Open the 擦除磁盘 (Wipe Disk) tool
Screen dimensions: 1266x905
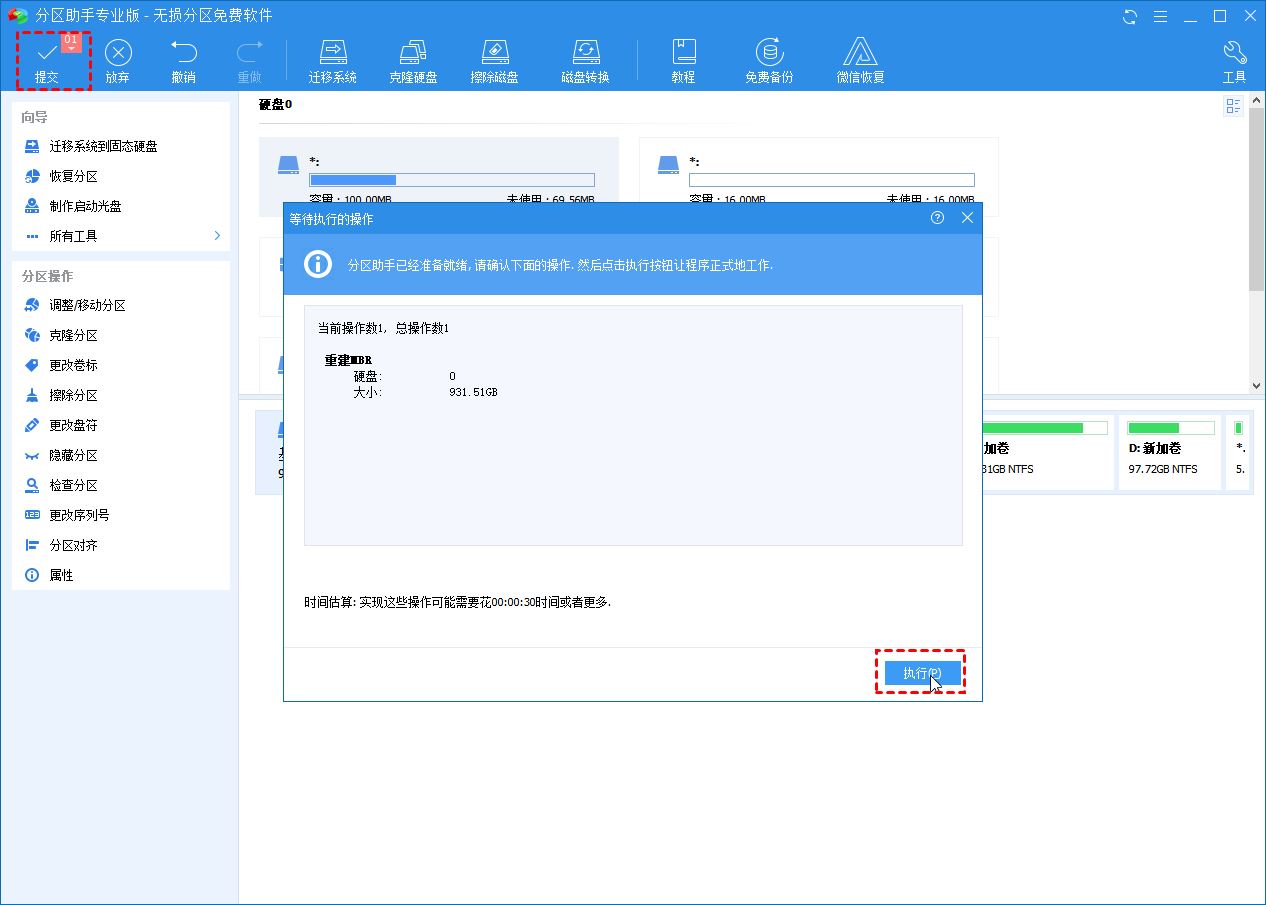click(x=496, y=59)
